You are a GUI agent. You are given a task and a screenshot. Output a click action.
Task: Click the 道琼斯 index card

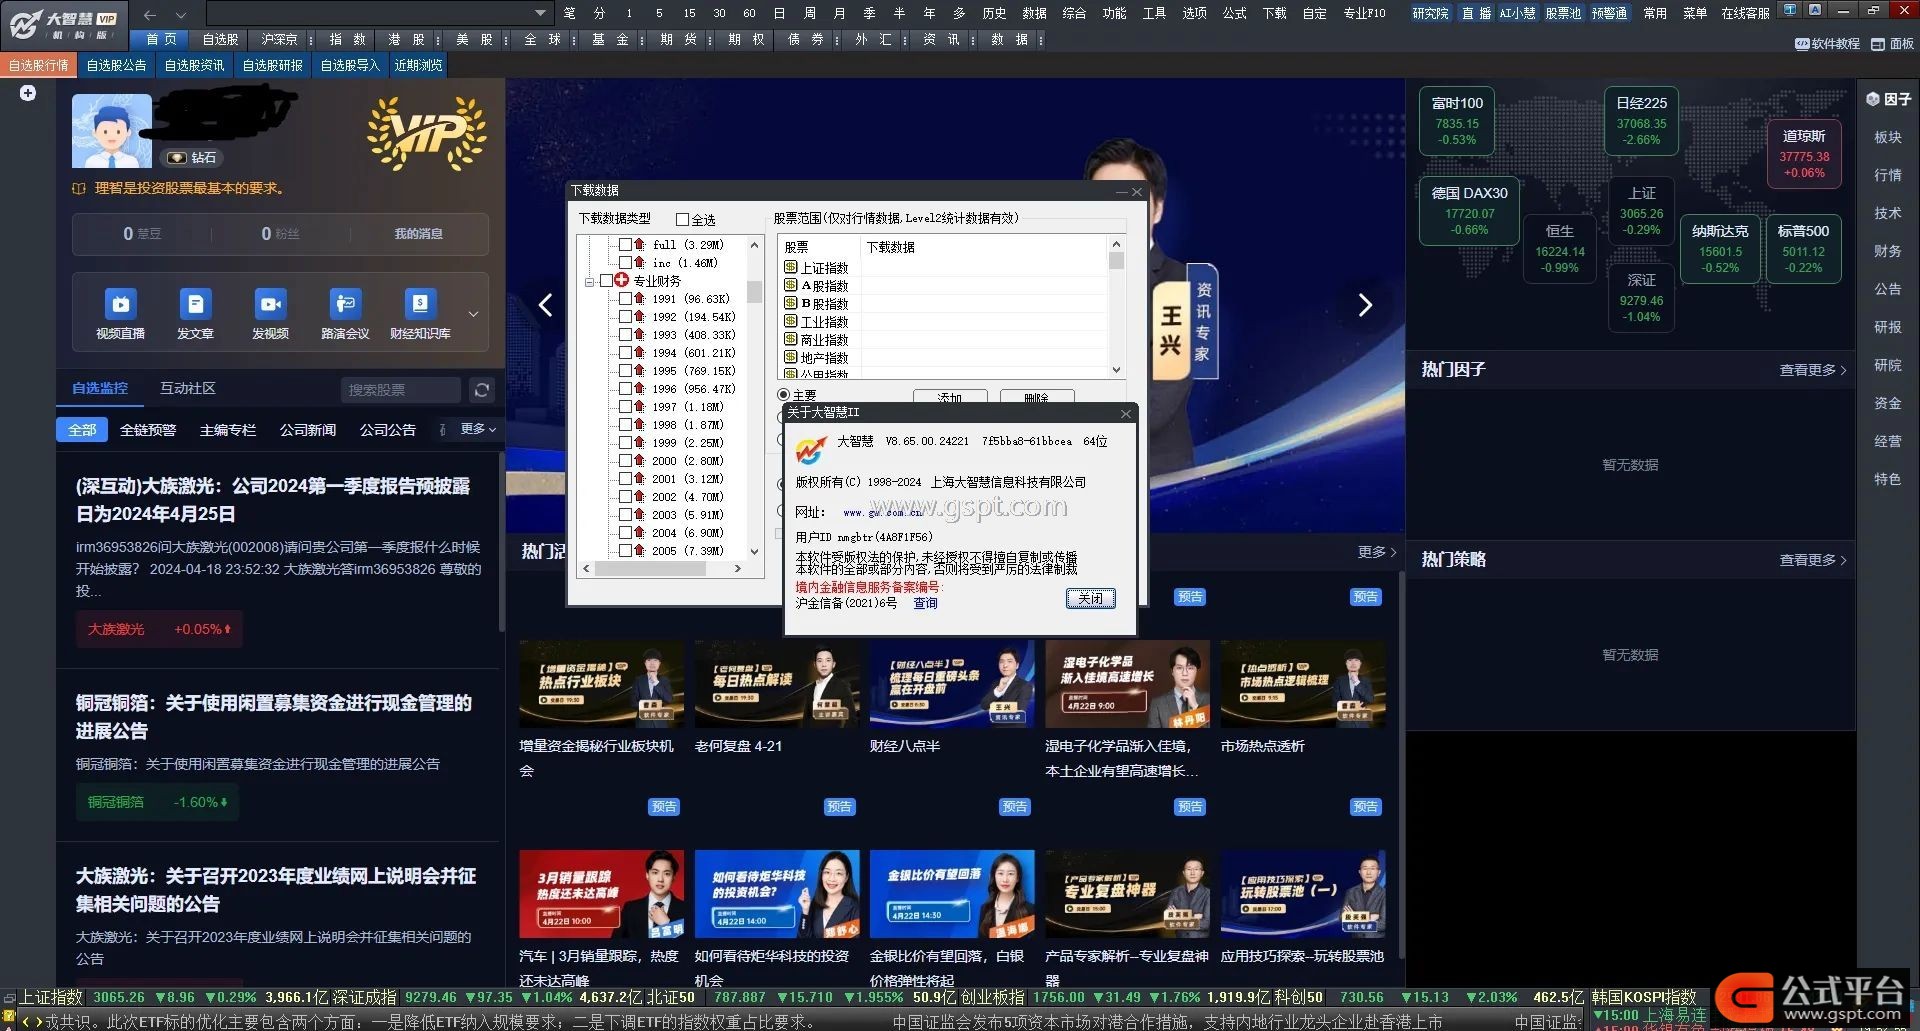(1804, 153)
